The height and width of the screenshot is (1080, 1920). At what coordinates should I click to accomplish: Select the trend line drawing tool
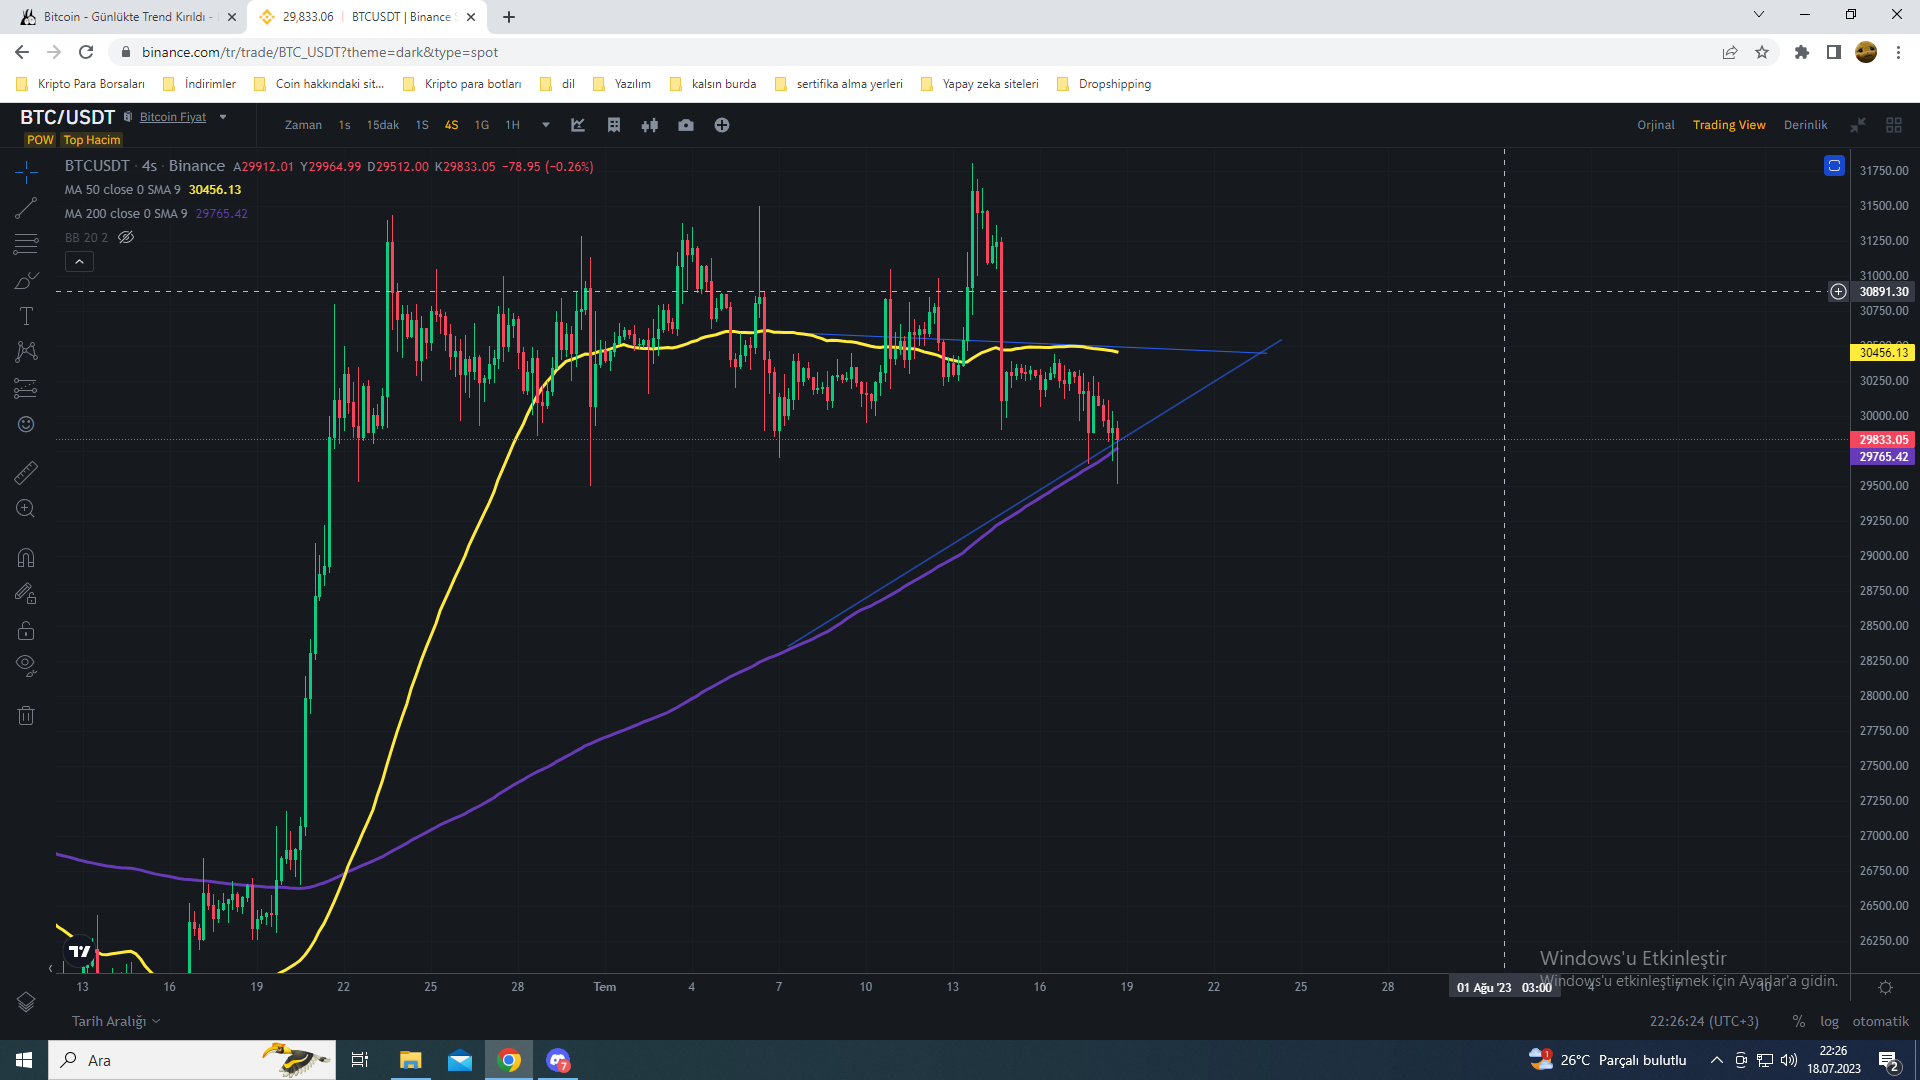(26, 208)
